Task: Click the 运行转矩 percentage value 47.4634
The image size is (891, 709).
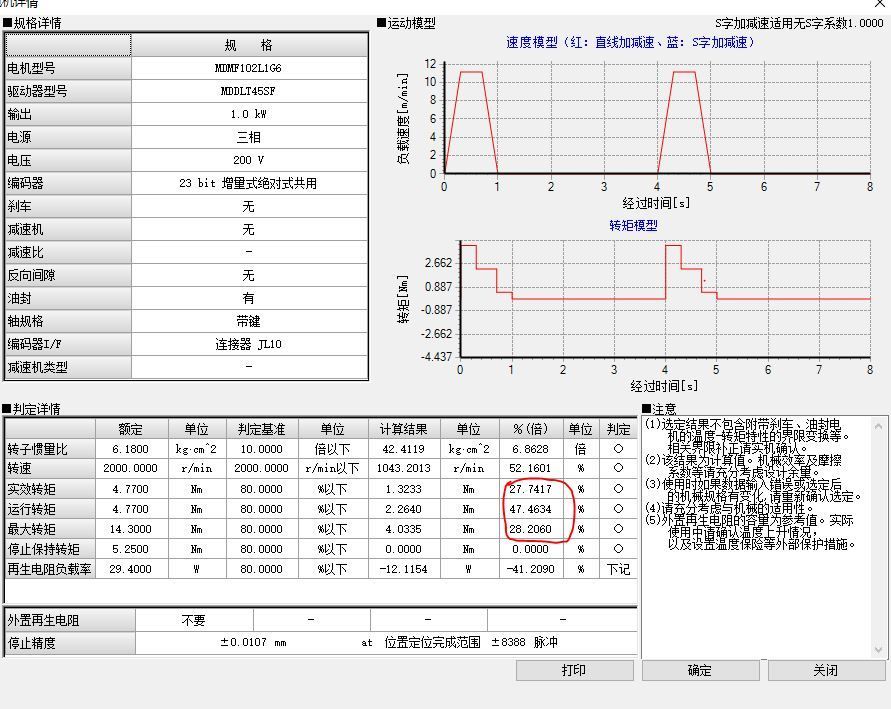Action: (x=531, y=509)
